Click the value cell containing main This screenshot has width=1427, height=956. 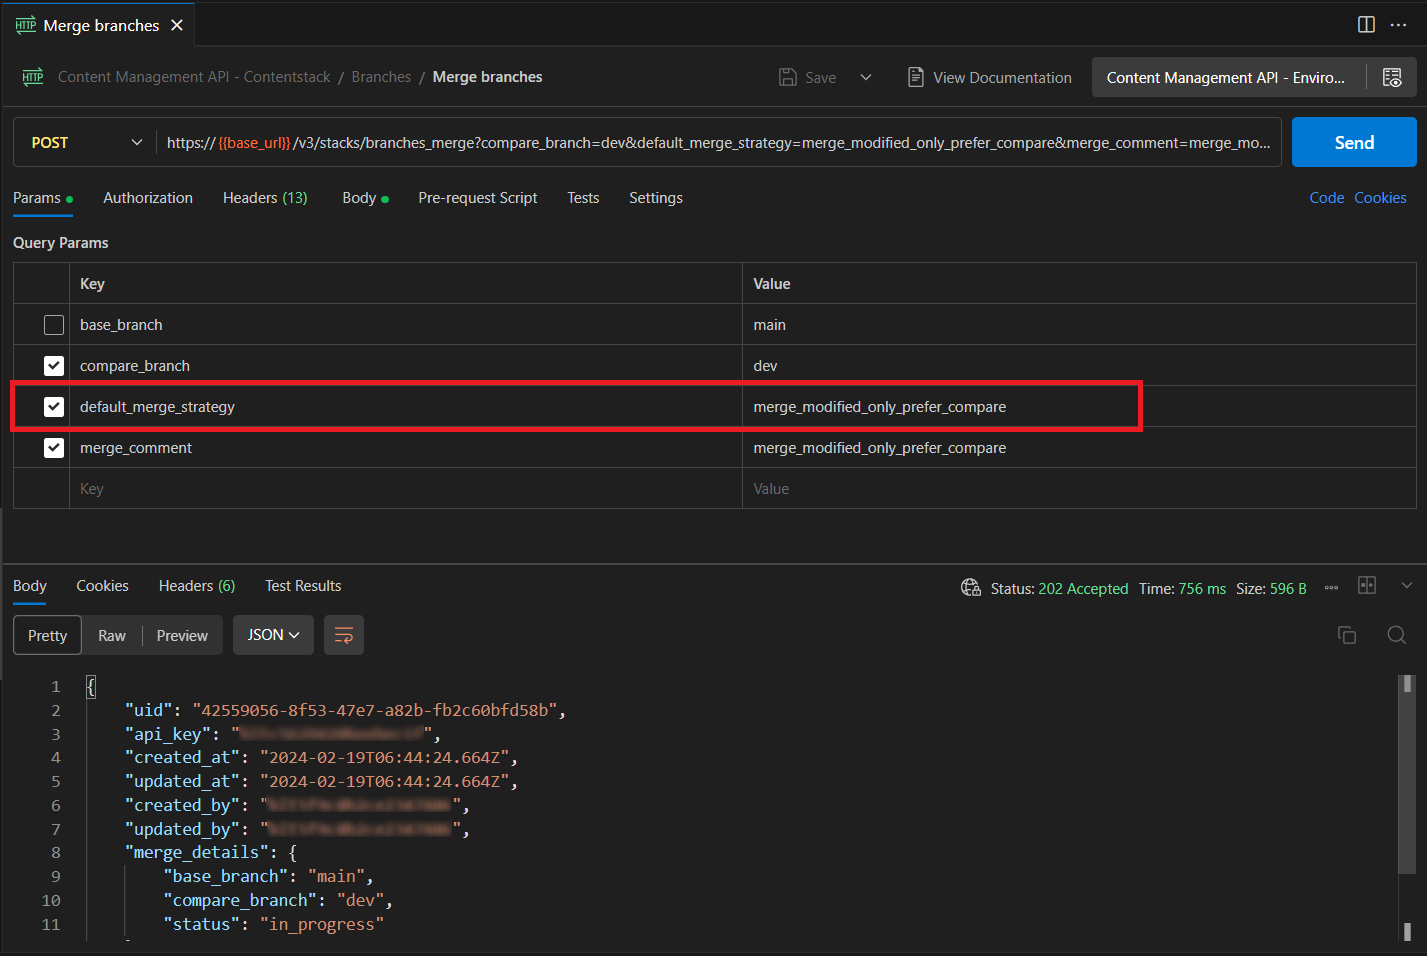point(1079,325)
